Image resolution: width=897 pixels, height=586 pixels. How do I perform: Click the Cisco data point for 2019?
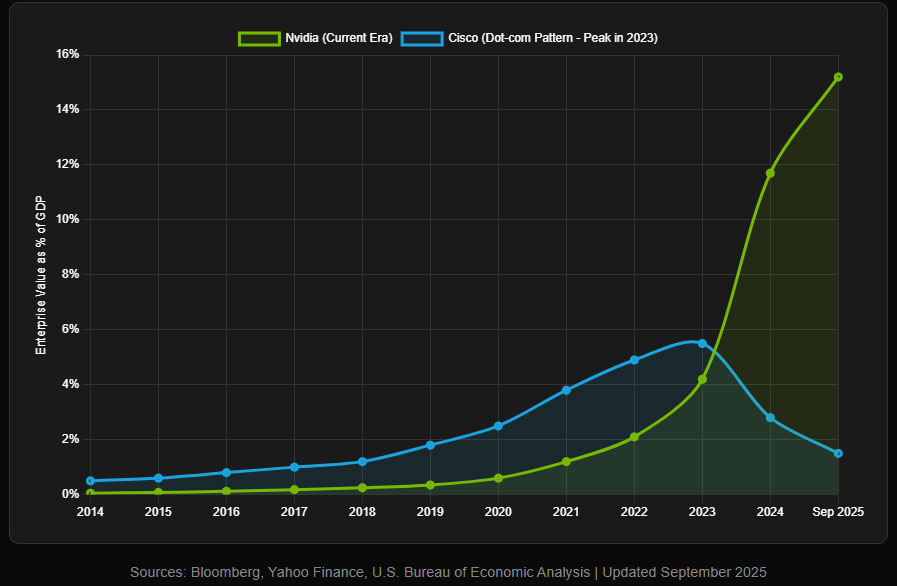click(x=430, y=445)
